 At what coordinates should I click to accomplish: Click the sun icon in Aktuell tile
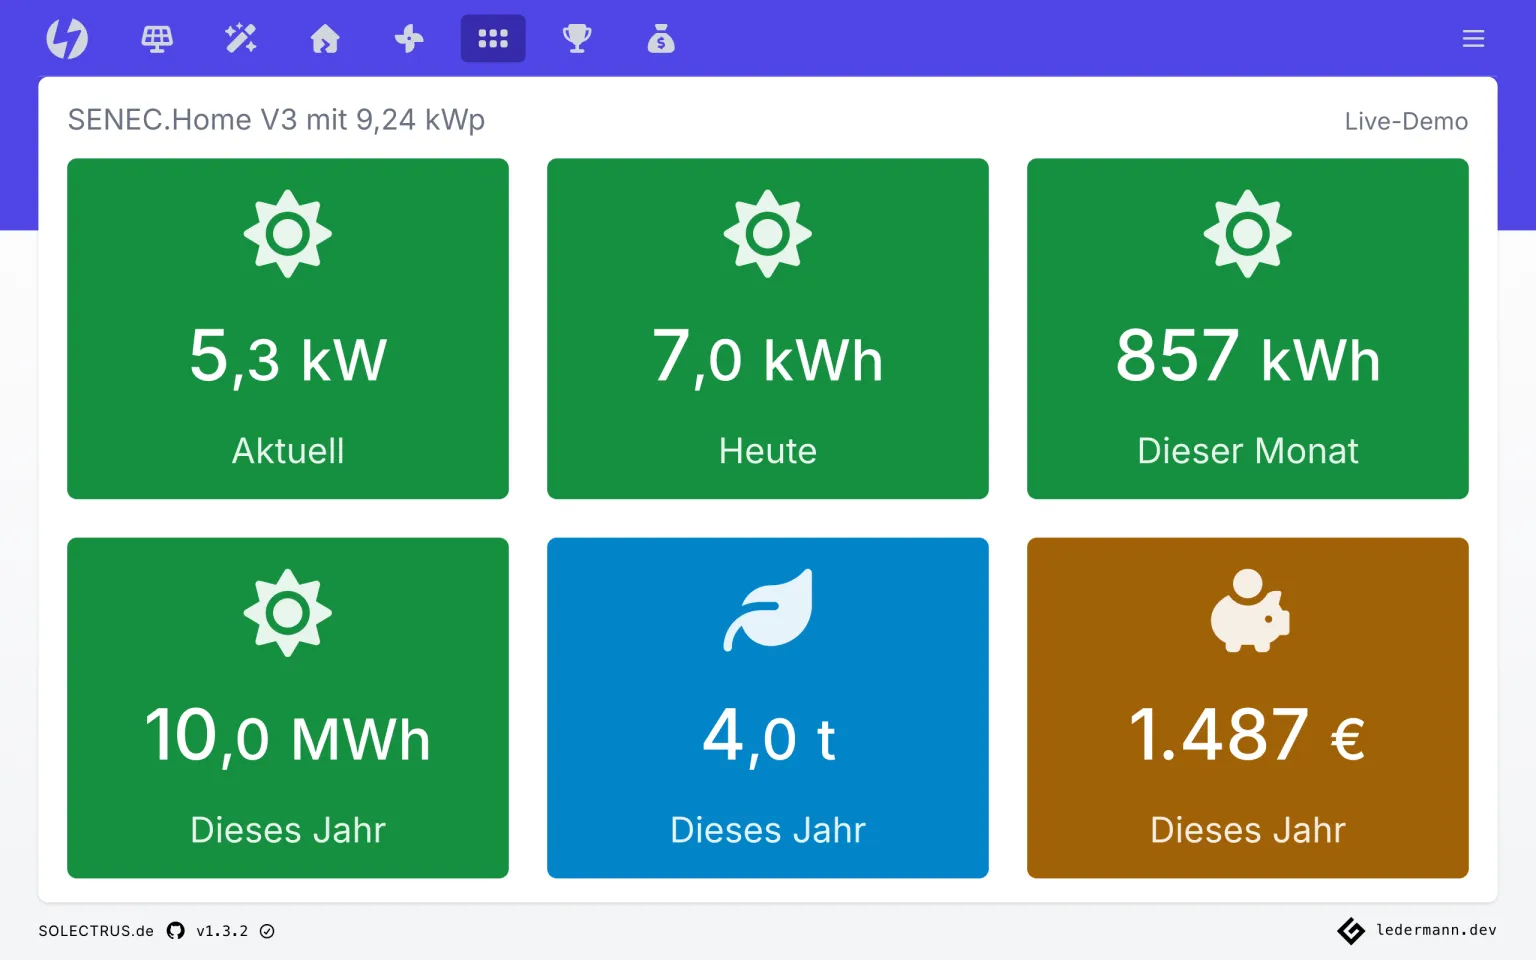(288, 234)
